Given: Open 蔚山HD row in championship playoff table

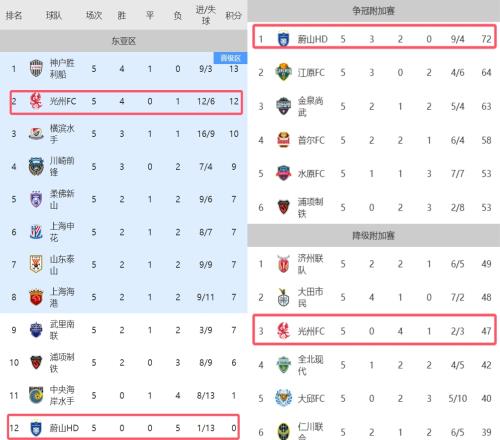Looking at the screenshot, I should (x=374, y=37).
